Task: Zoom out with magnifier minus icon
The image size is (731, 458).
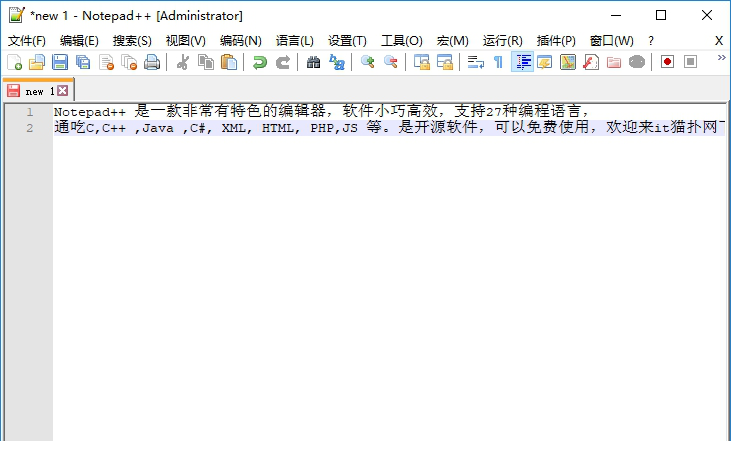Action: [x=391, y=62]
